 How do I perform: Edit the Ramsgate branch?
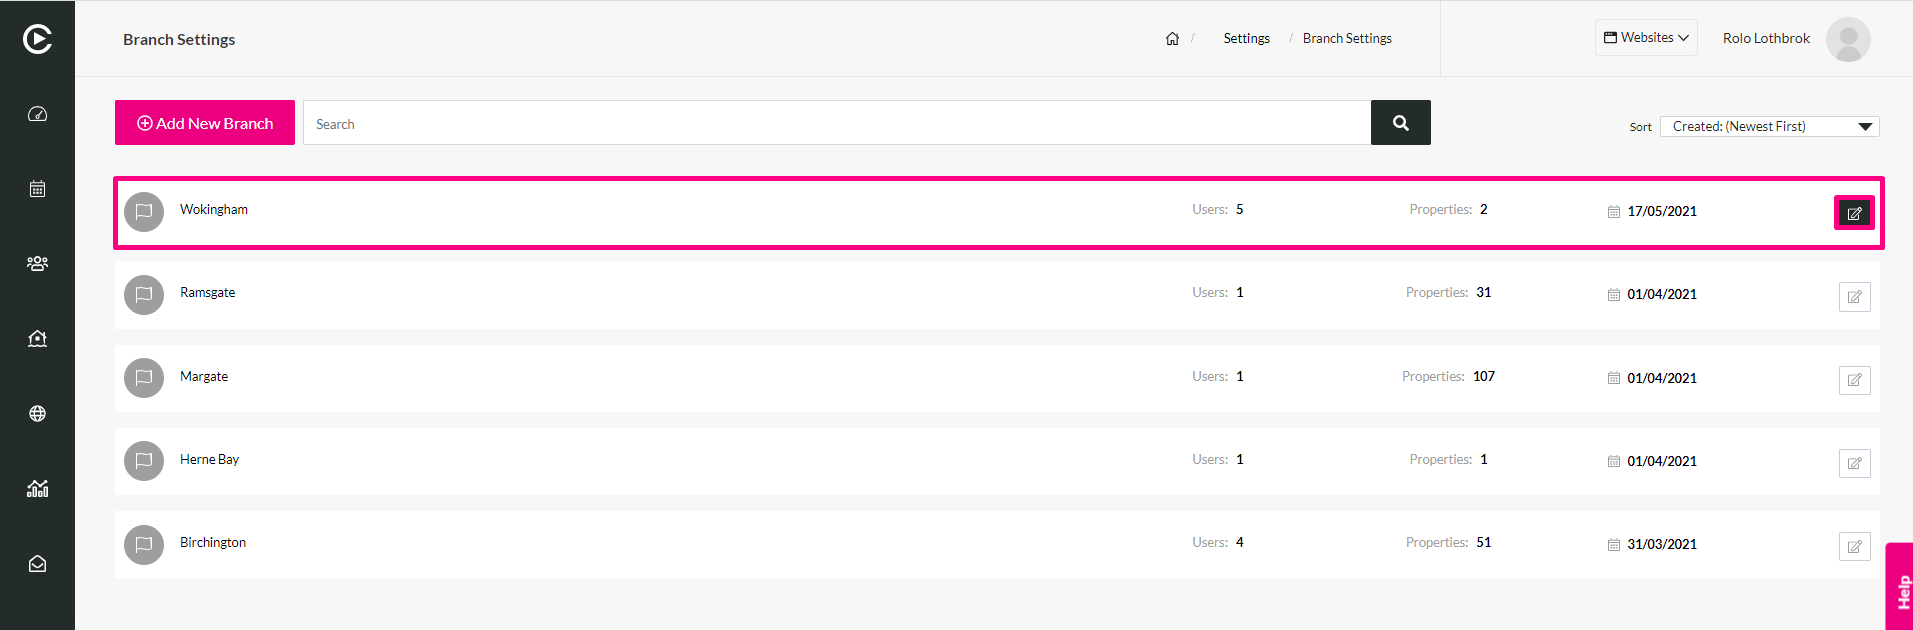[1854, 297]
